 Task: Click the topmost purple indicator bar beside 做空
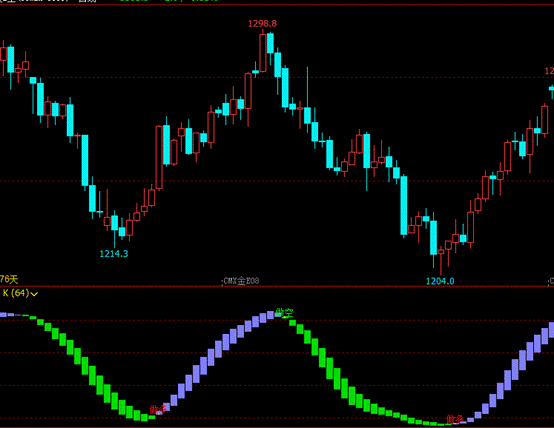[270, 315]
